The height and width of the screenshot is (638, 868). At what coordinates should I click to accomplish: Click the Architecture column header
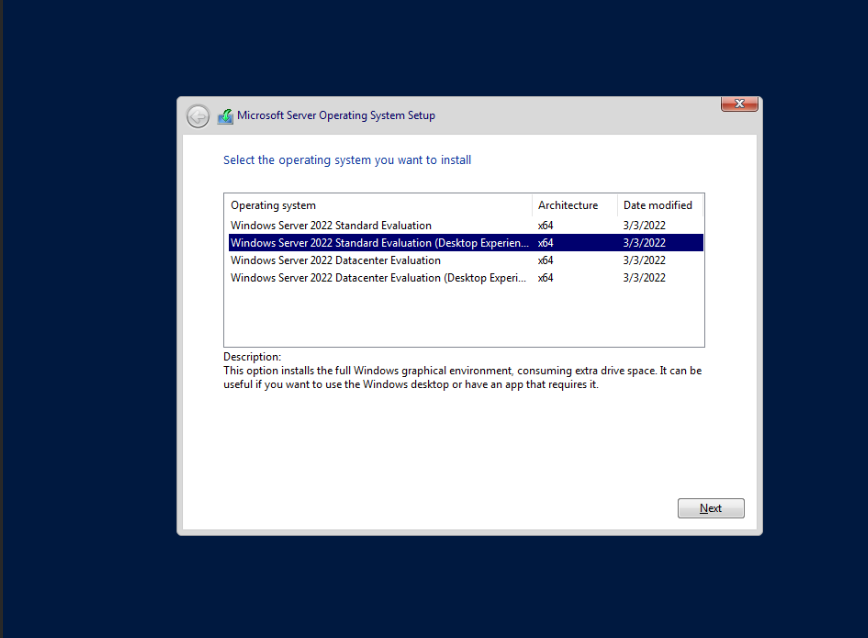[x=568, y=205]
